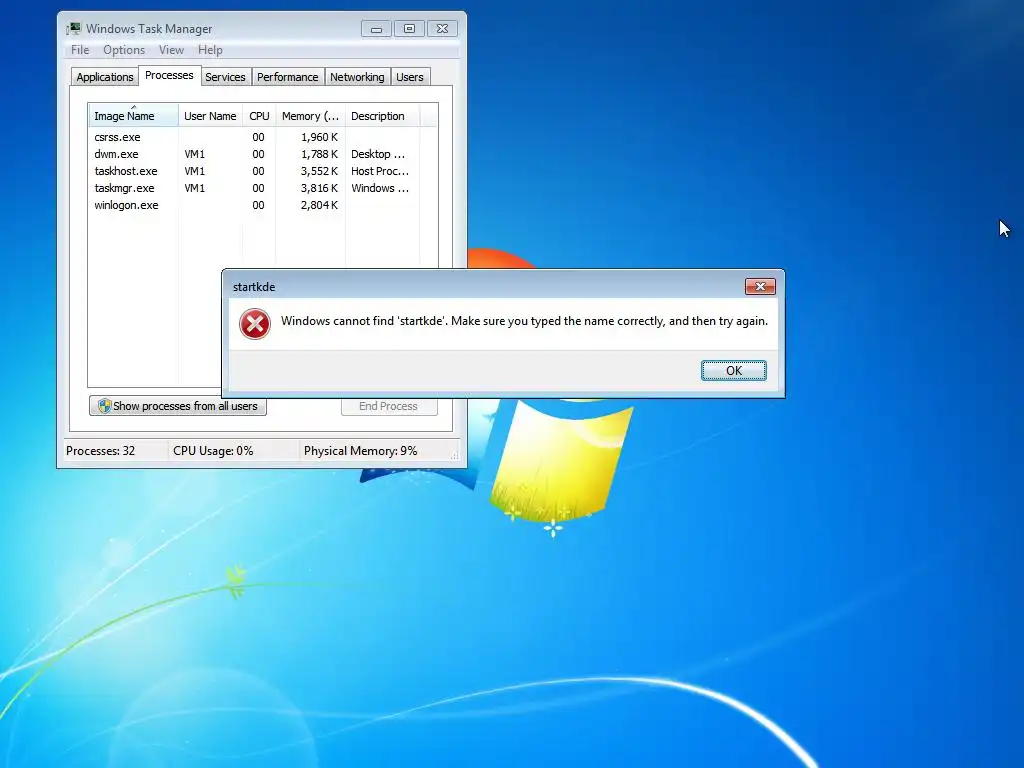This screenshot has width=1024, height=768.
Task: Select the Processes tab
Action: point(169,76)
